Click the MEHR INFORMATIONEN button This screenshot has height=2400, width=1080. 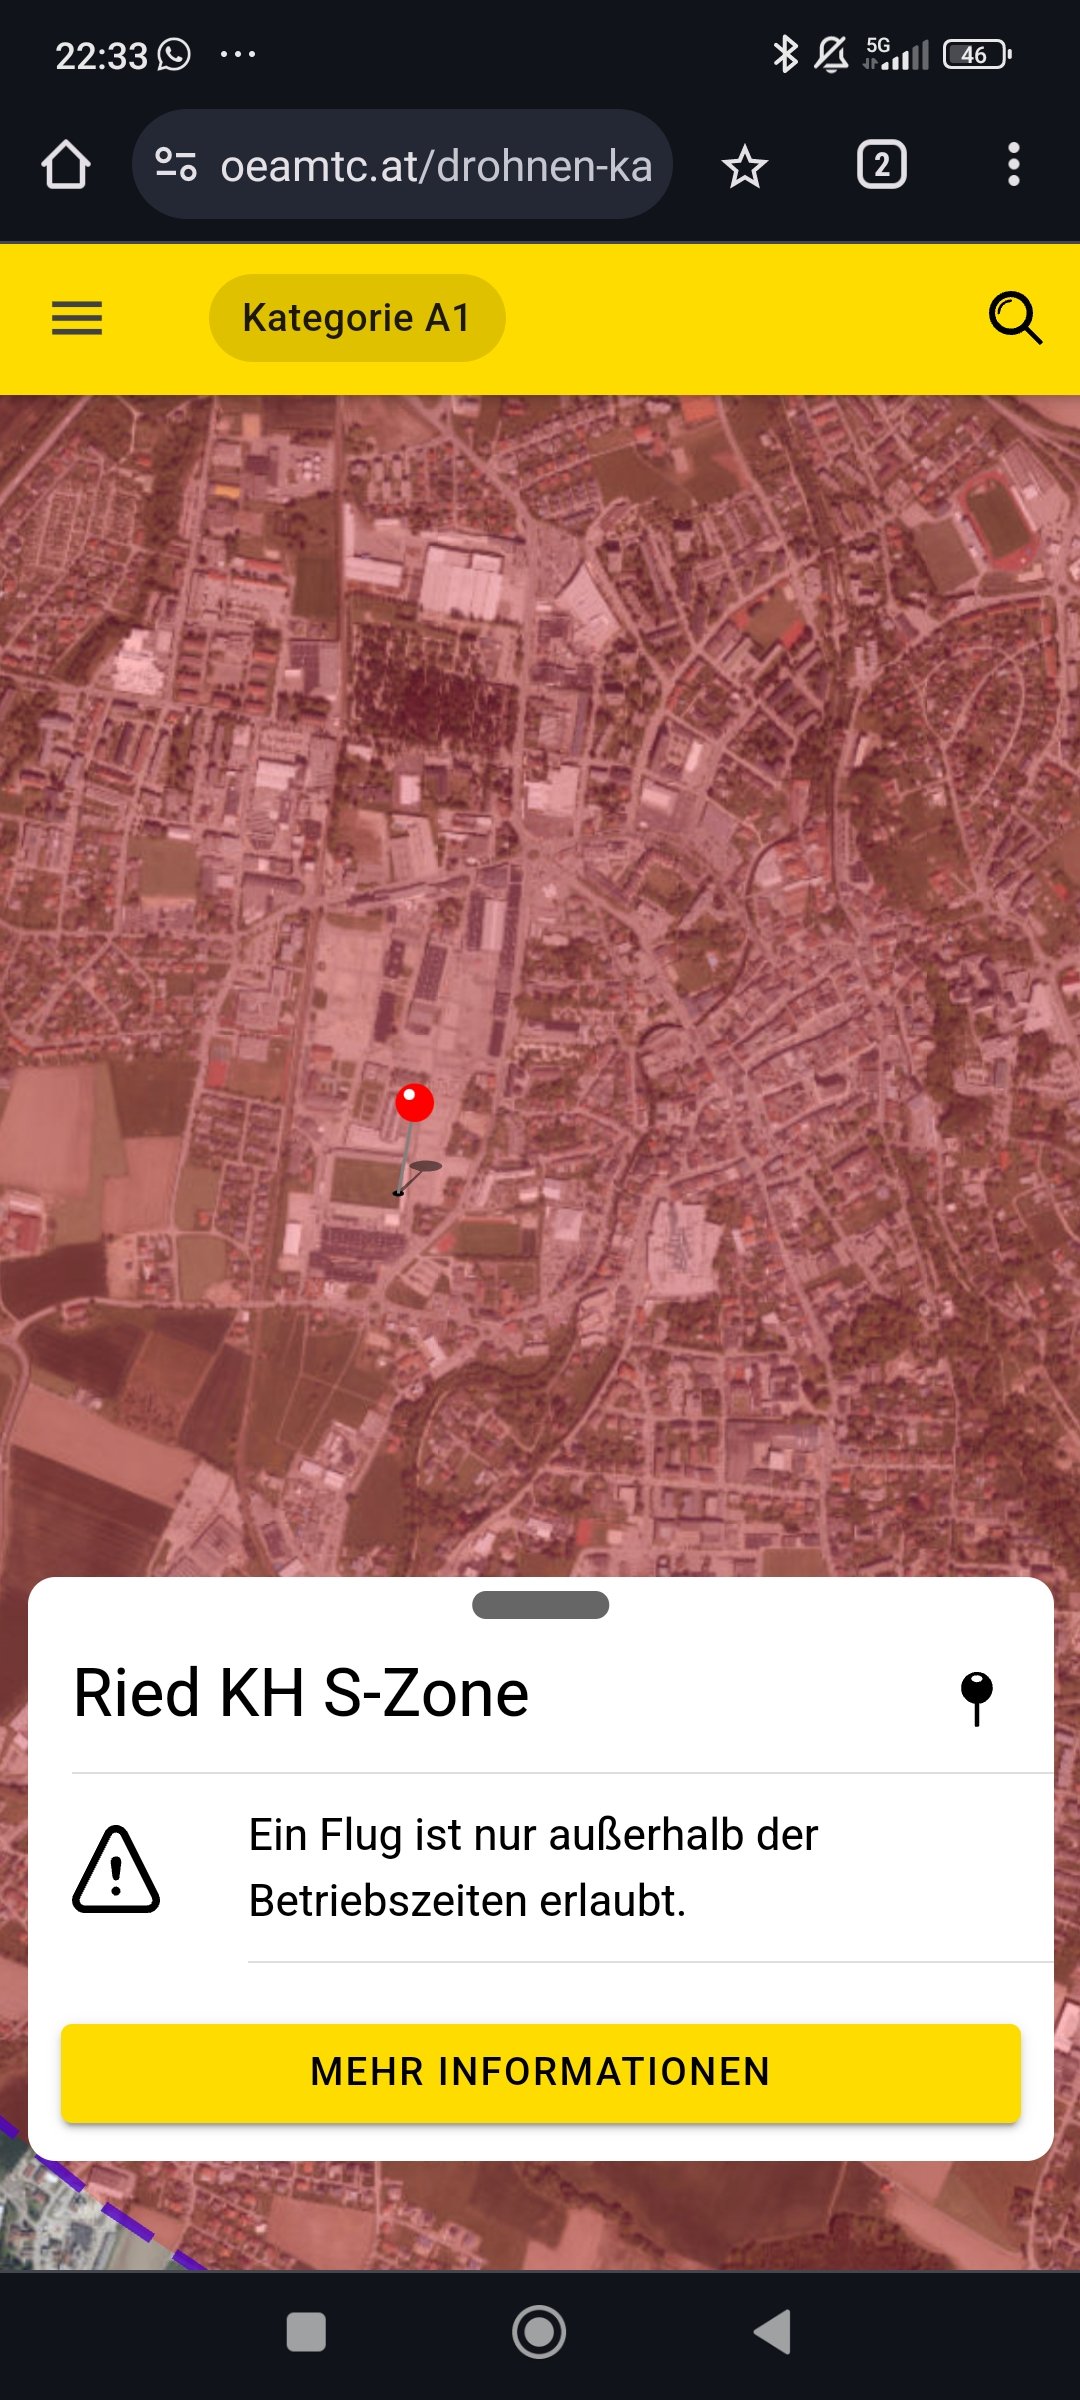pos(540,2072)
